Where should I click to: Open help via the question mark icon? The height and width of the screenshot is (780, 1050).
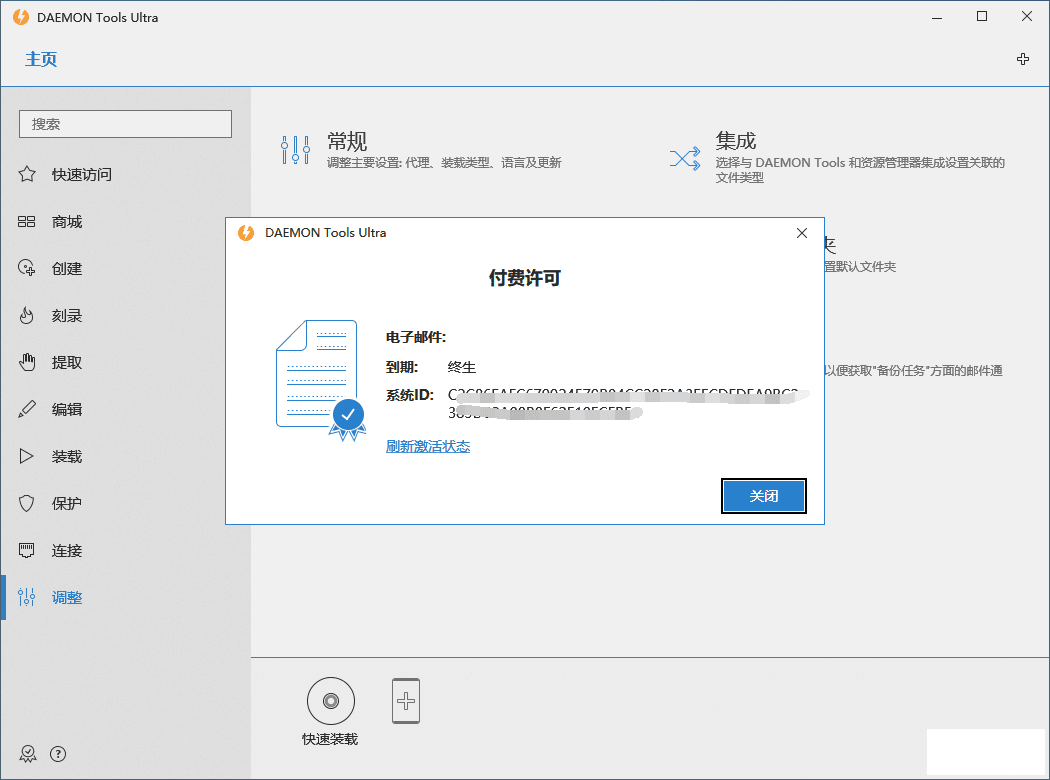(x=58, y=754)
